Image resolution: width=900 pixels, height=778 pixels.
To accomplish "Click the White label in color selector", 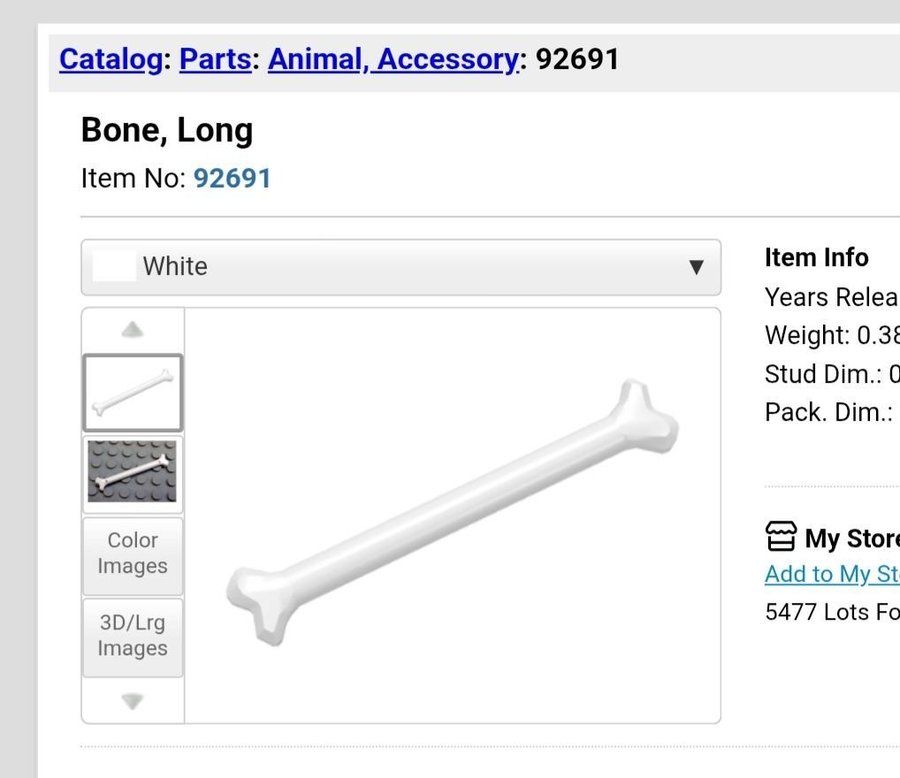I will click(175, 267).
